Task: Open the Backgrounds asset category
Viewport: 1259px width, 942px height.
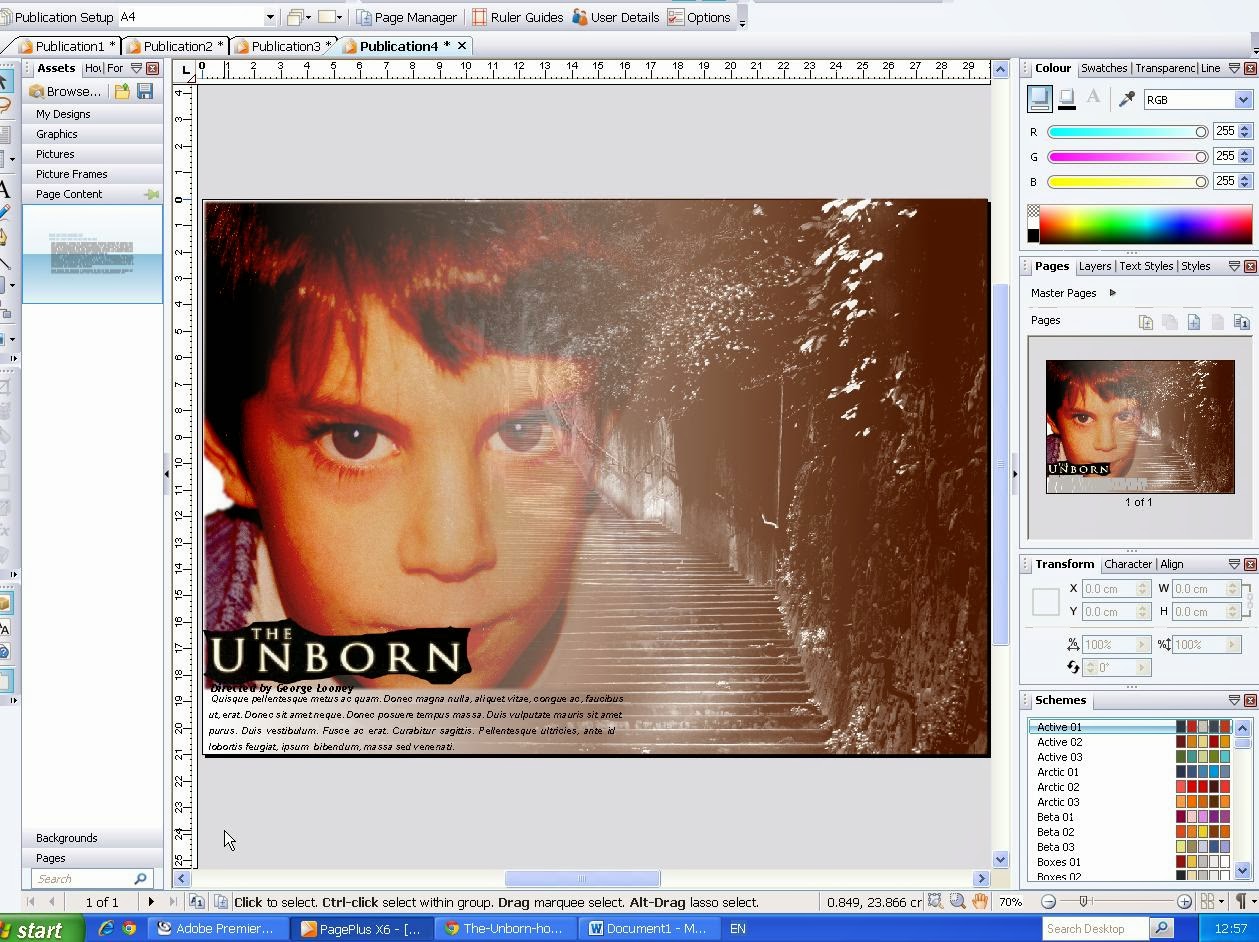Action: (93, 838)
